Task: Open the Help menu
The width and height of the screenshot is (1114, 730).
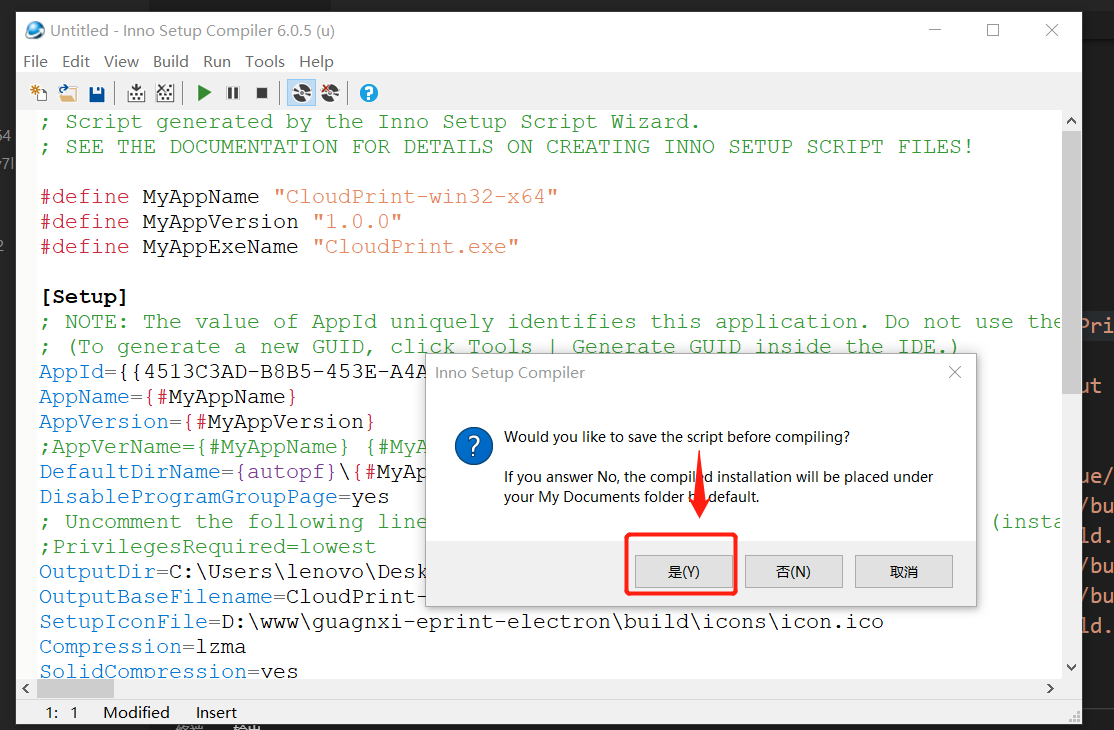Action: pos(316,62)
